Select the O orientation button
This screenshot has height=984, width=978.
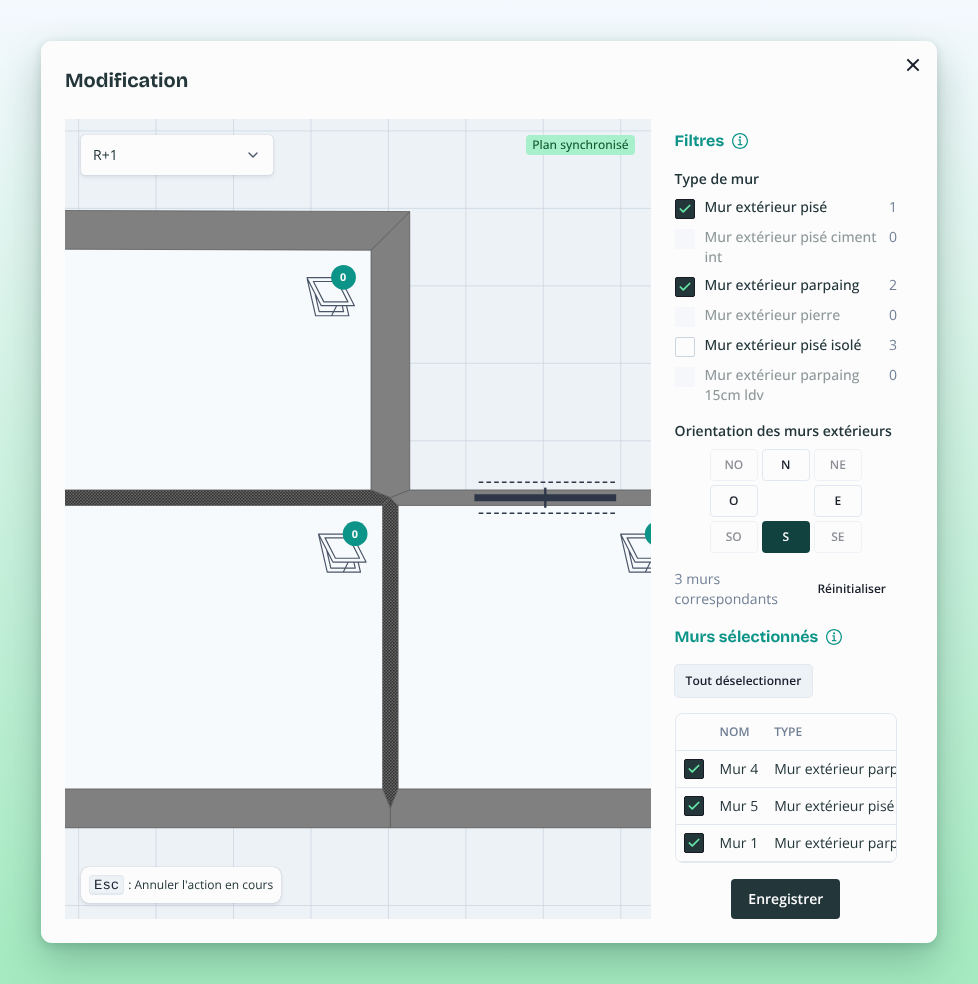click(733, 501)
